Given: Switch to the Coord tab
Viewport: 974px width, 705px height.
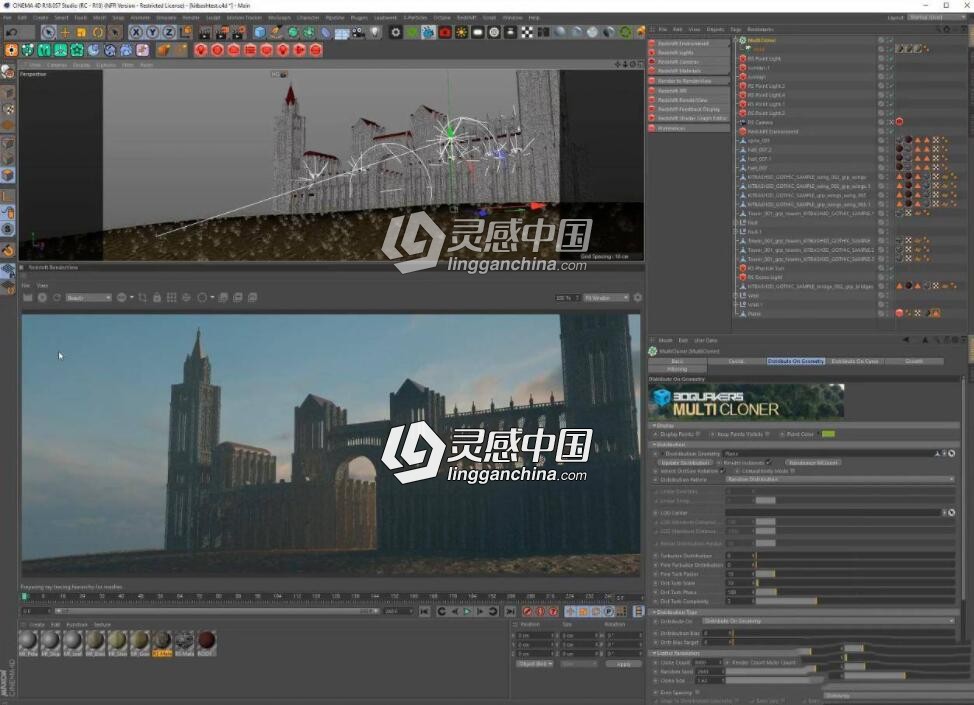Looking at the screenshot, I should [736, 361].
